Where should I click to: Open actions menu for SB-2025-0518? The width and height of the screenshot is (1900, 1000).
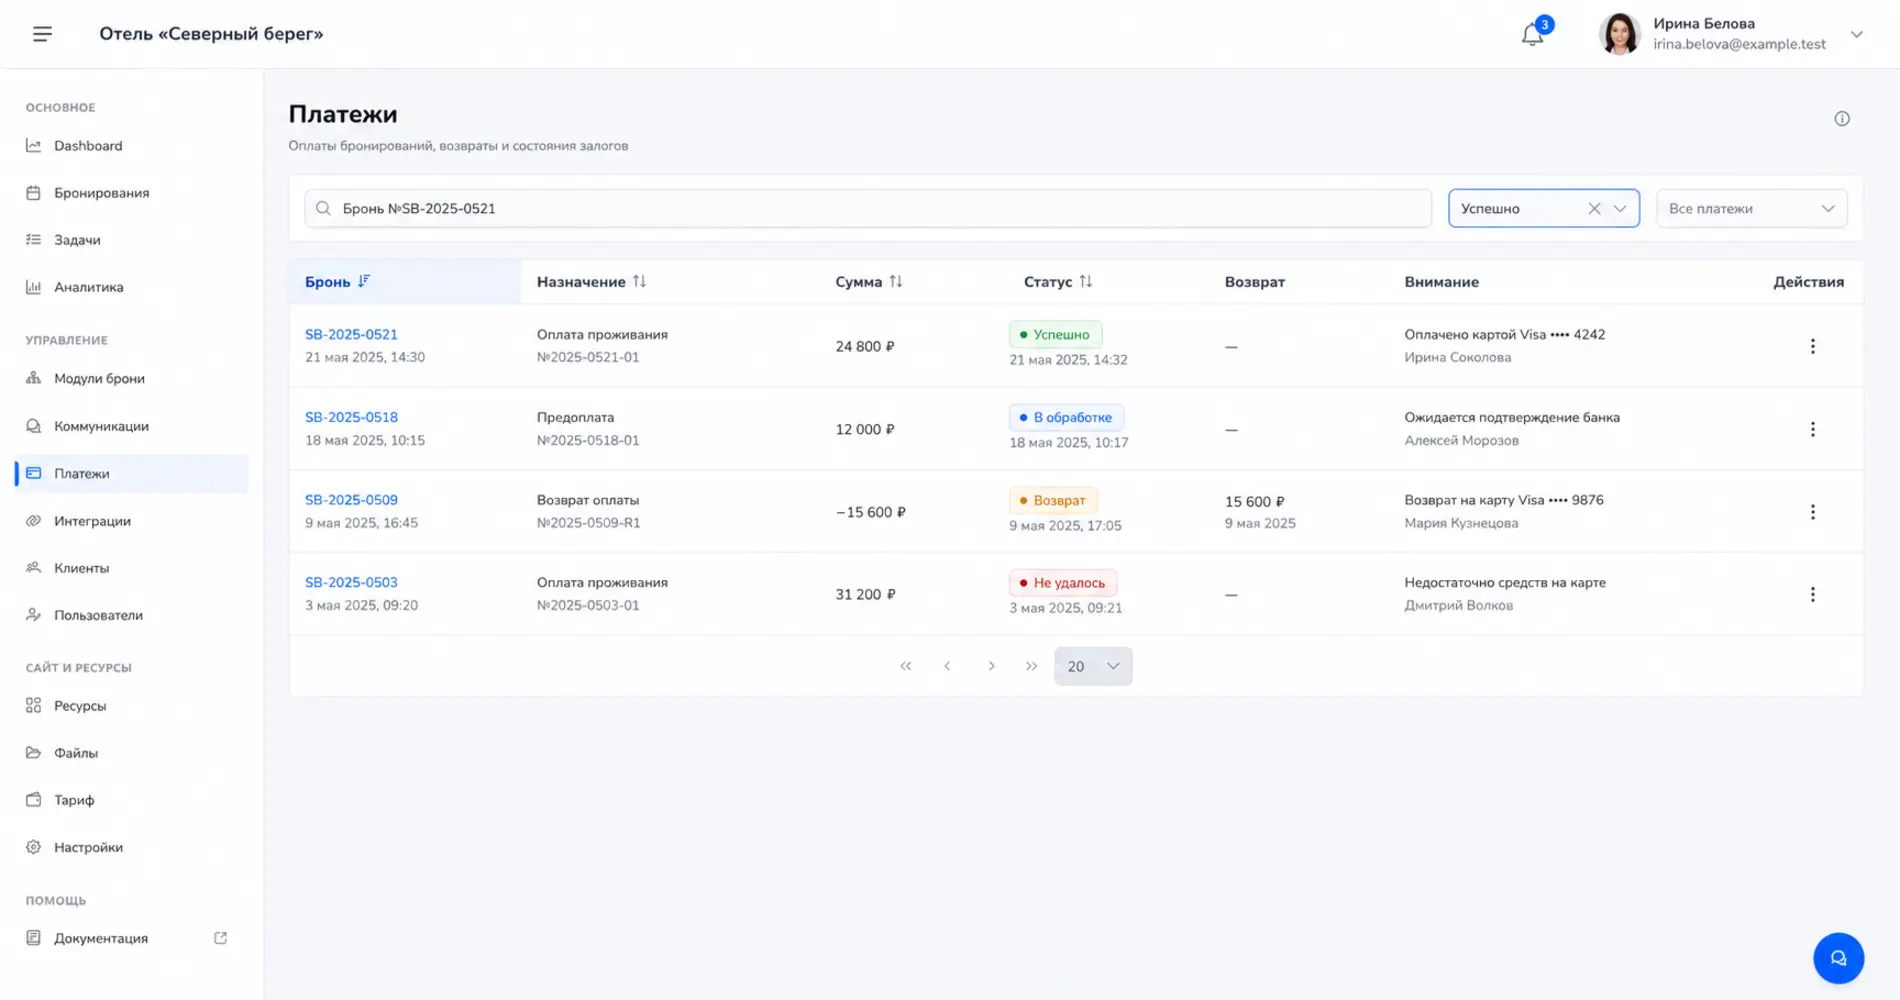pyautogui.click(x=1812, y=429)
